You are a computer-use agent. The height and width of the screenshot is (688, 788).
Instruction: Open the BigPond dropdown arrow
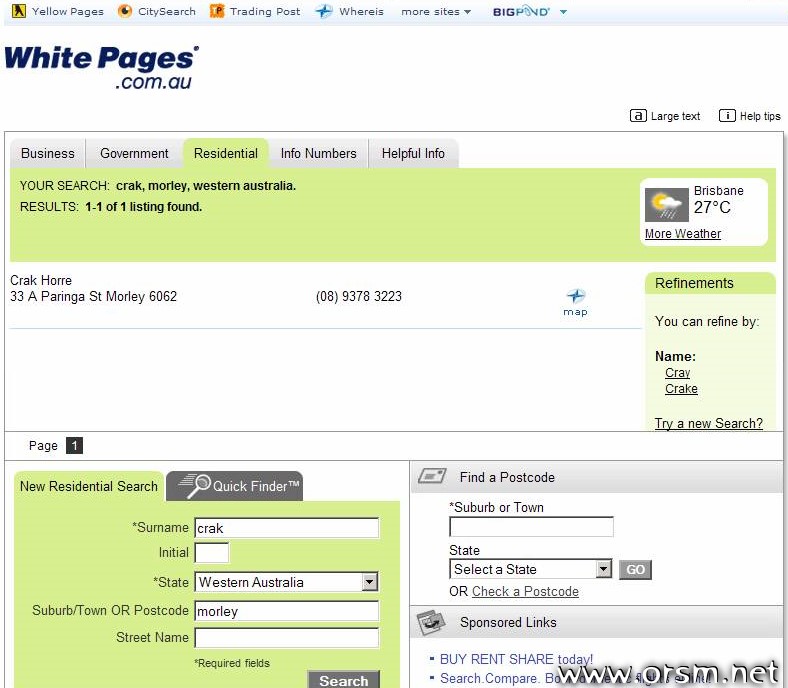[563, 12]
